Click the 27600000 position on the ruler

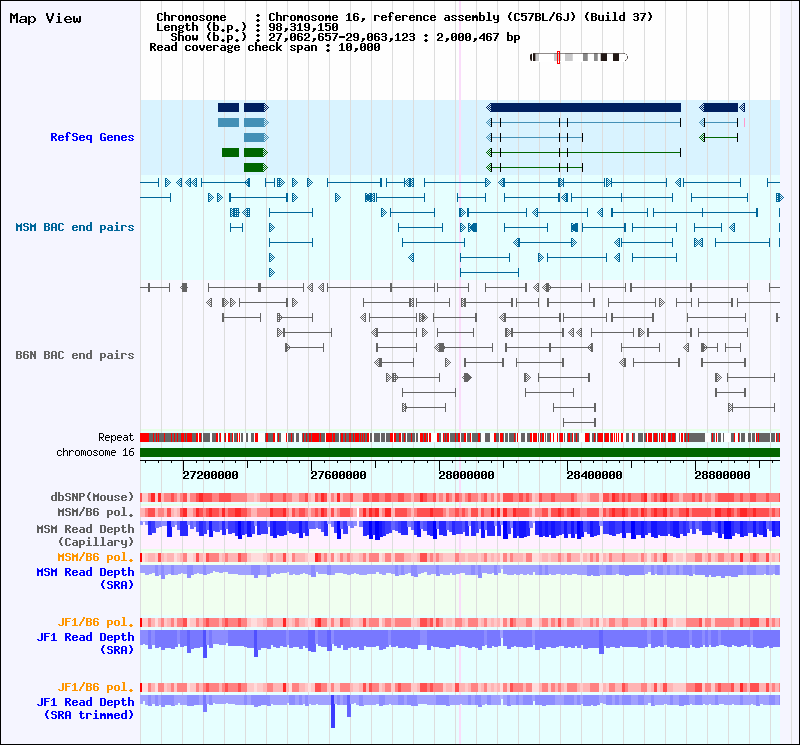[x=338, y=475]
